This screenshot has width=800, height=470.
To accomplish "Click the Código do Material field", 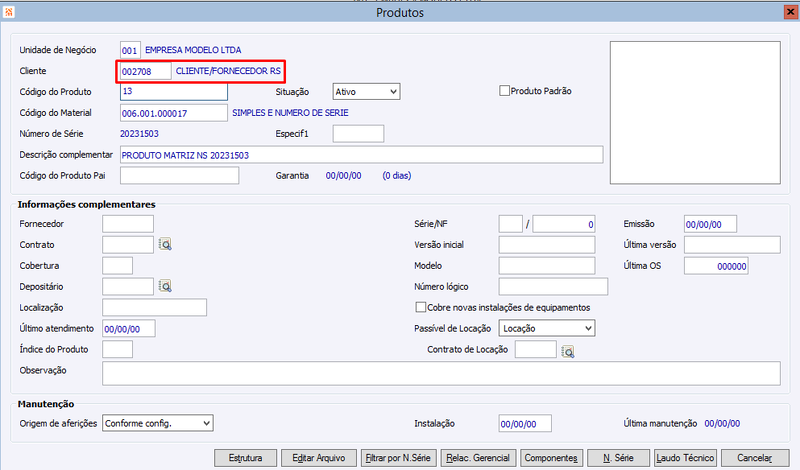I will pyautogui.click(x=174, y=113).
